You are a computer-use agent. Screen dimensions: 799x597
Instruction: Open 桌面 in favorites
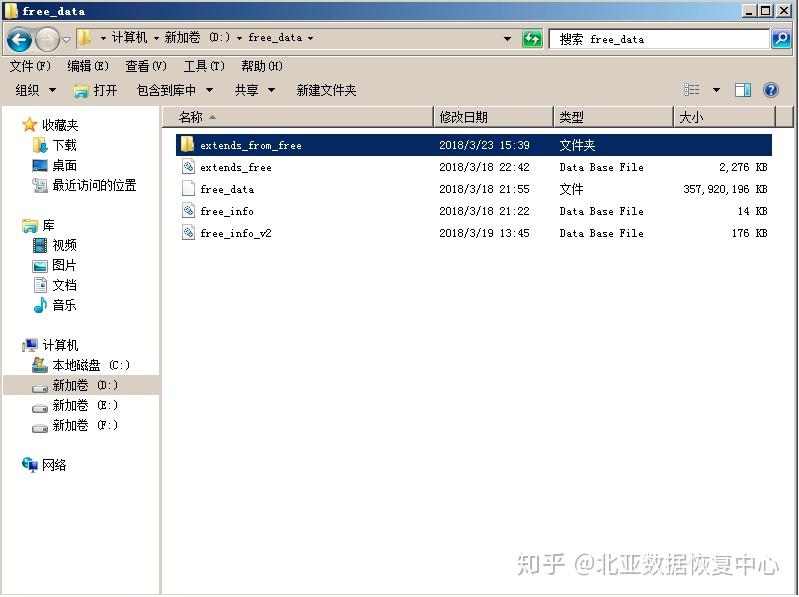tap(55, 165)
